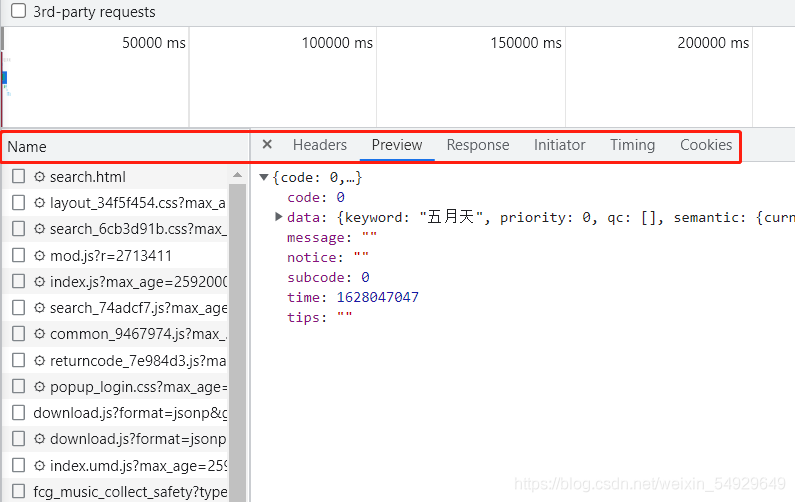Screen dimensions: 795x502
Task: Enable the 3rd-party requests checkbox
Action: (x=18, y=10)
